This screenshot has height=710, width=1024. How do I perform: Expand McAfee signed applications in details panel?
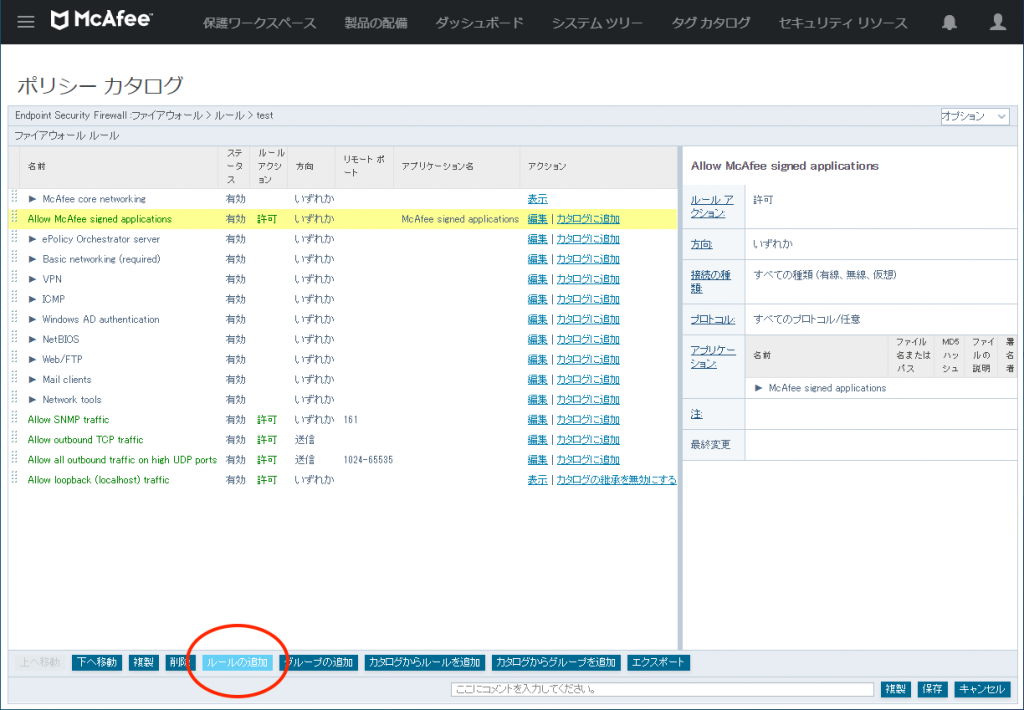(x=758, y=388)
